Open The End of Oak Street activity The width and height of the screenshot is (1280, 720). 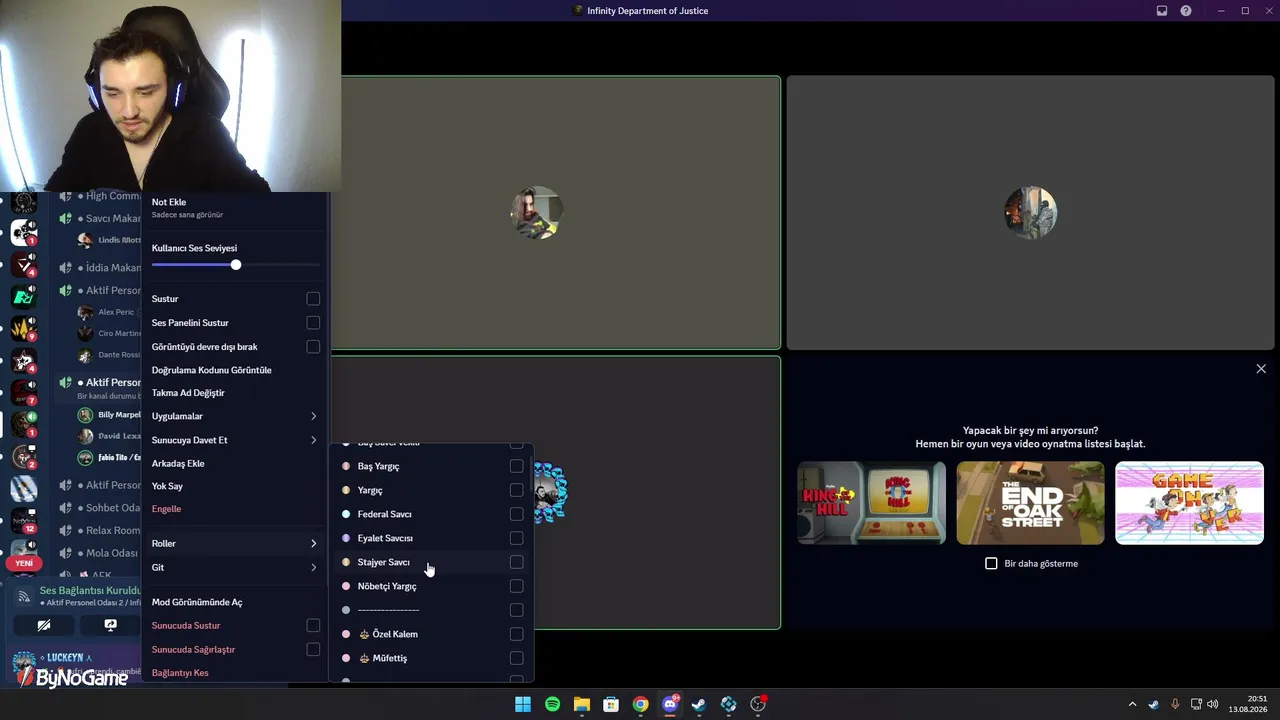tap(1030, 503)
